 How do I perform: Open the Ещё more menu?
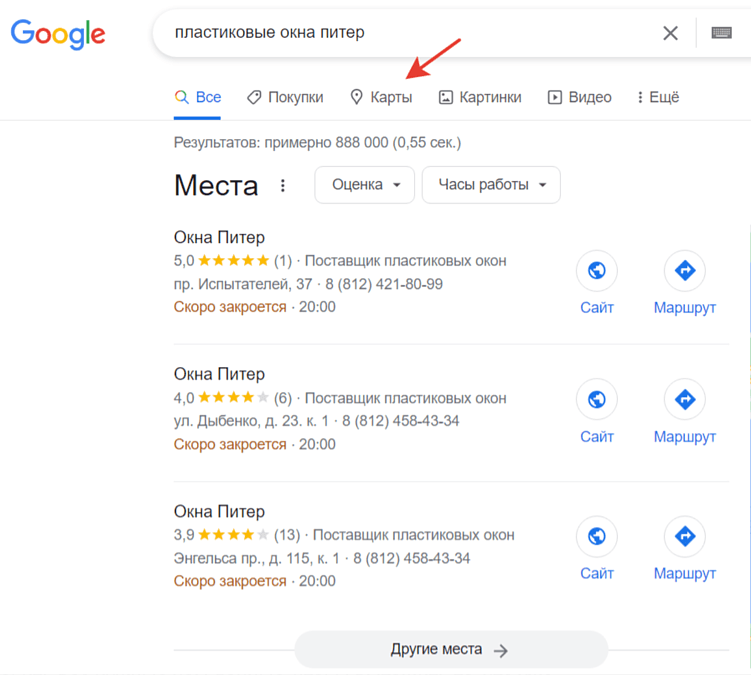(x=657, y=97)
